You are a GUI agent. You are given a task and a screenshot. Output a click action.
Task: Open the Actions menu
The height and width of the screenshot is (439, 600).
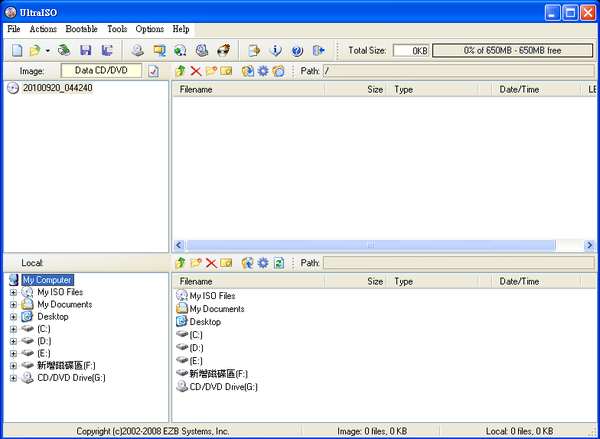(43, 29)
